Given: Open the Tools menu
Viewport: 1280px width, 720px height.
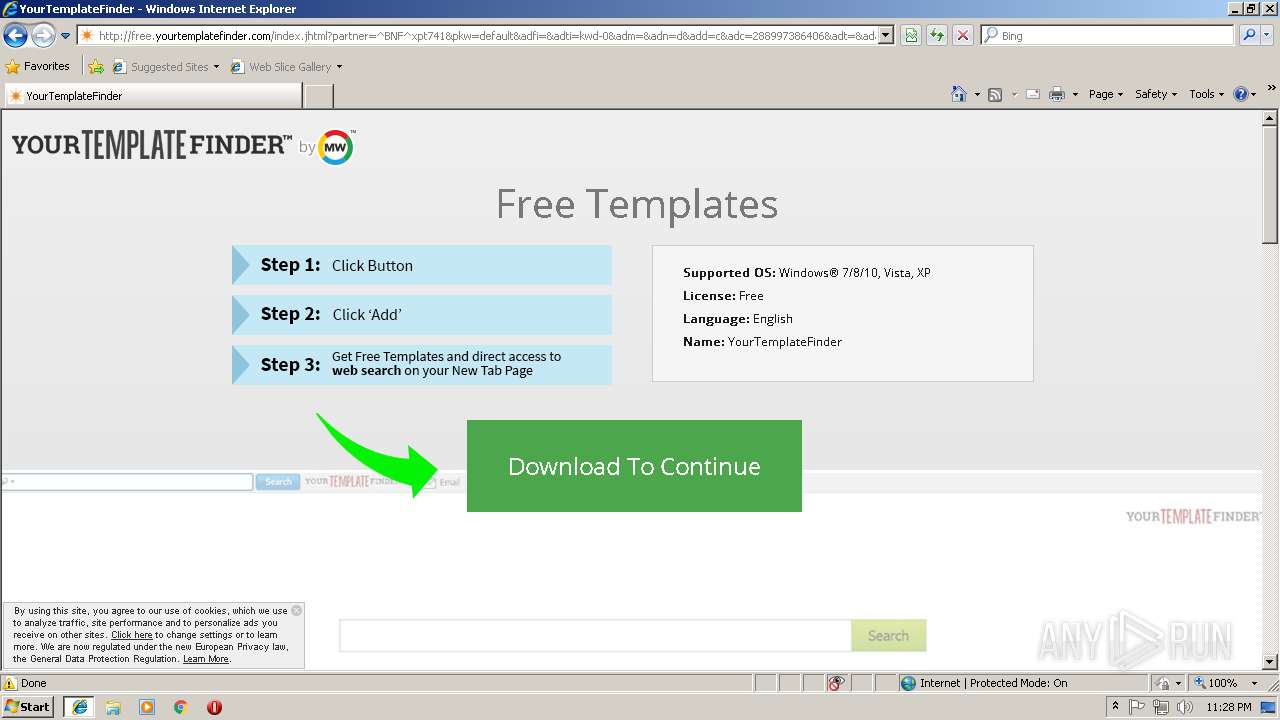Looking at the screenshot, I should click(1206, 94).
